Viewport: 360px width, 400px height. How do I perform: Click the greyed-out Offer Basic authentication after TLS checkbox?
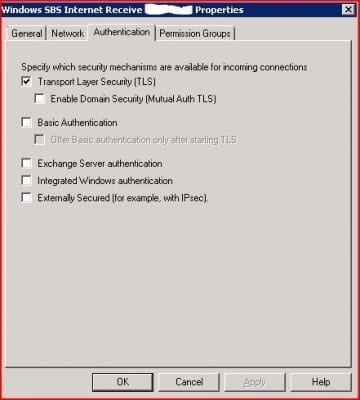click(x=40, y=140)
